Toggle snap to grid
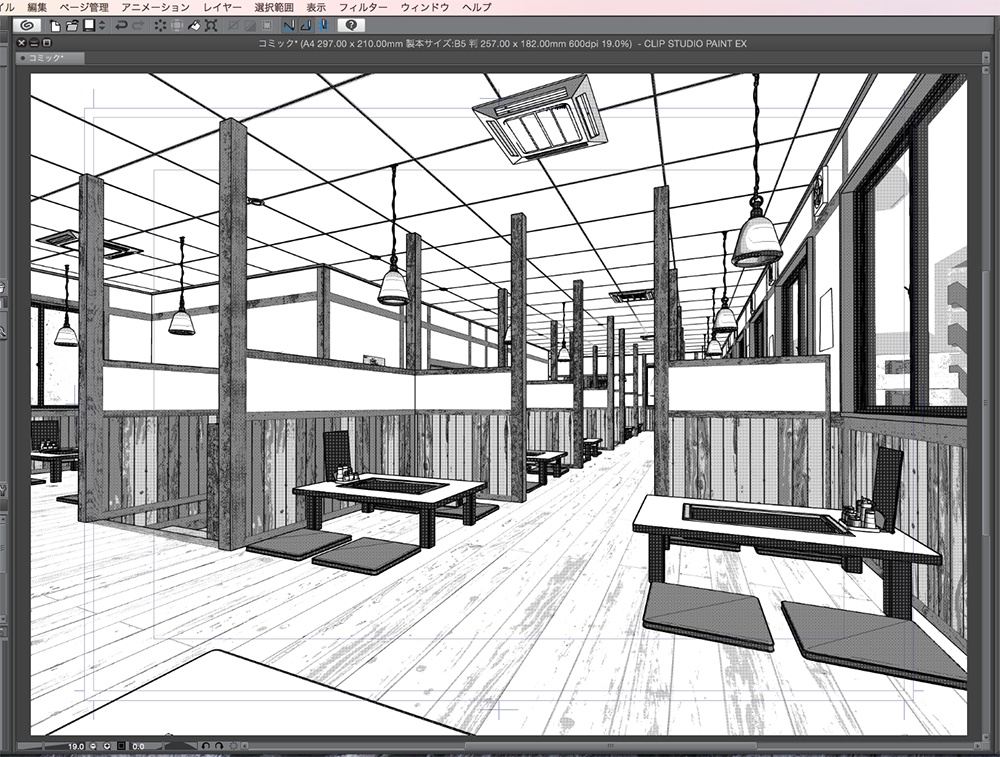1000x757 pixels. click(324, 26)
